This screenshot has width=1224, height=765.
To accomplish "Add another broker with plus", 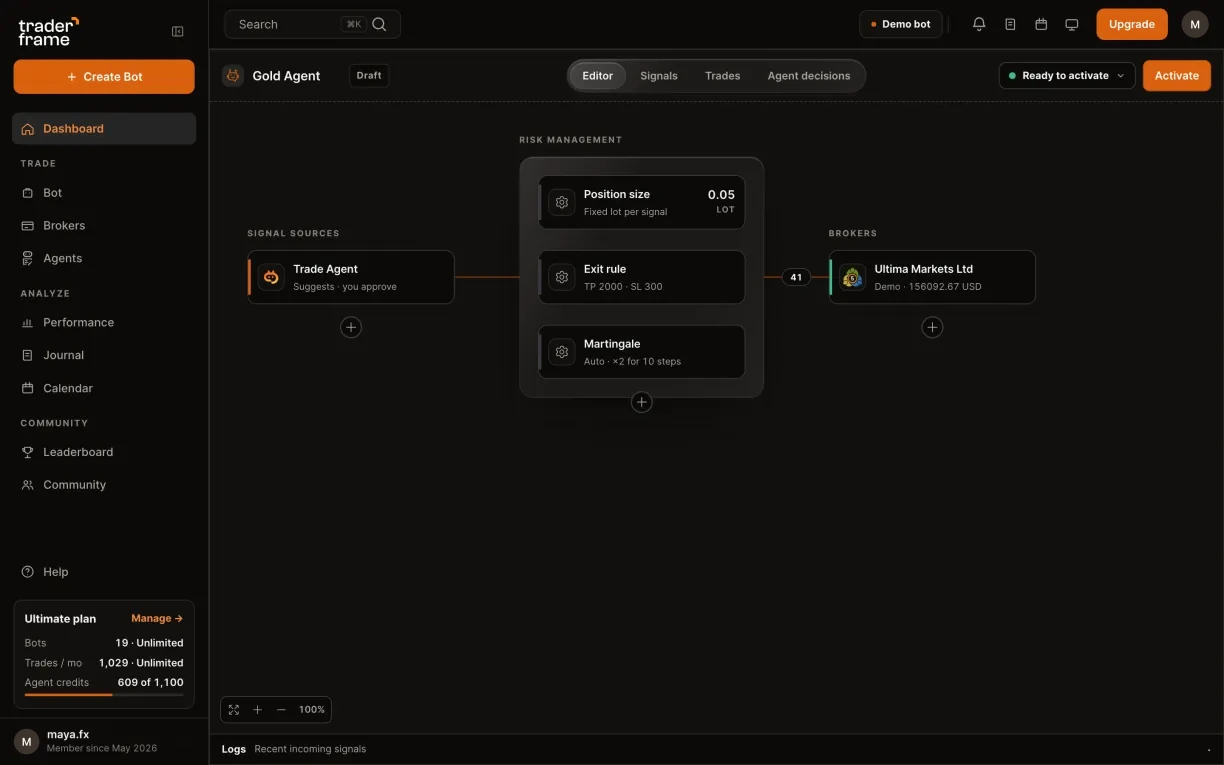I will coord(932,327).
